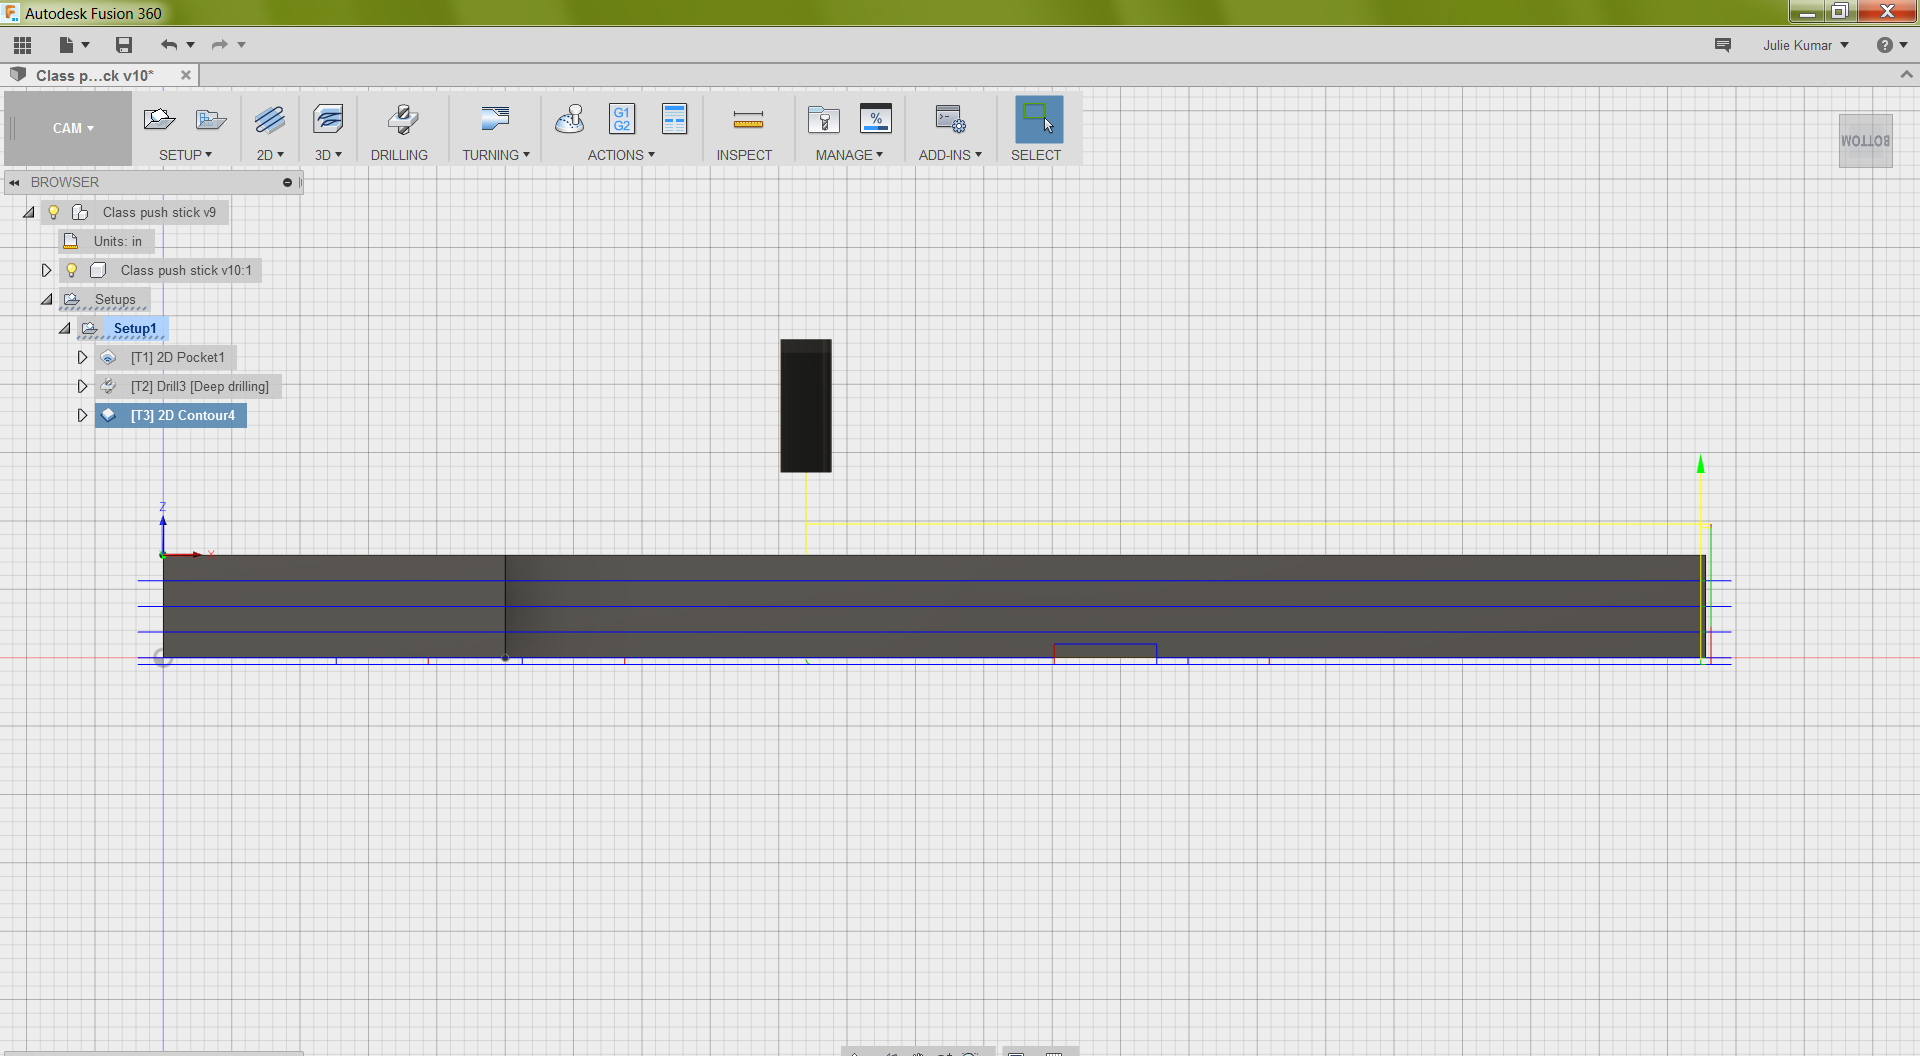Collapse the BROWSER panel with double arrows
Screen dimensions: 1920x1056
click(x=15, y=182)
